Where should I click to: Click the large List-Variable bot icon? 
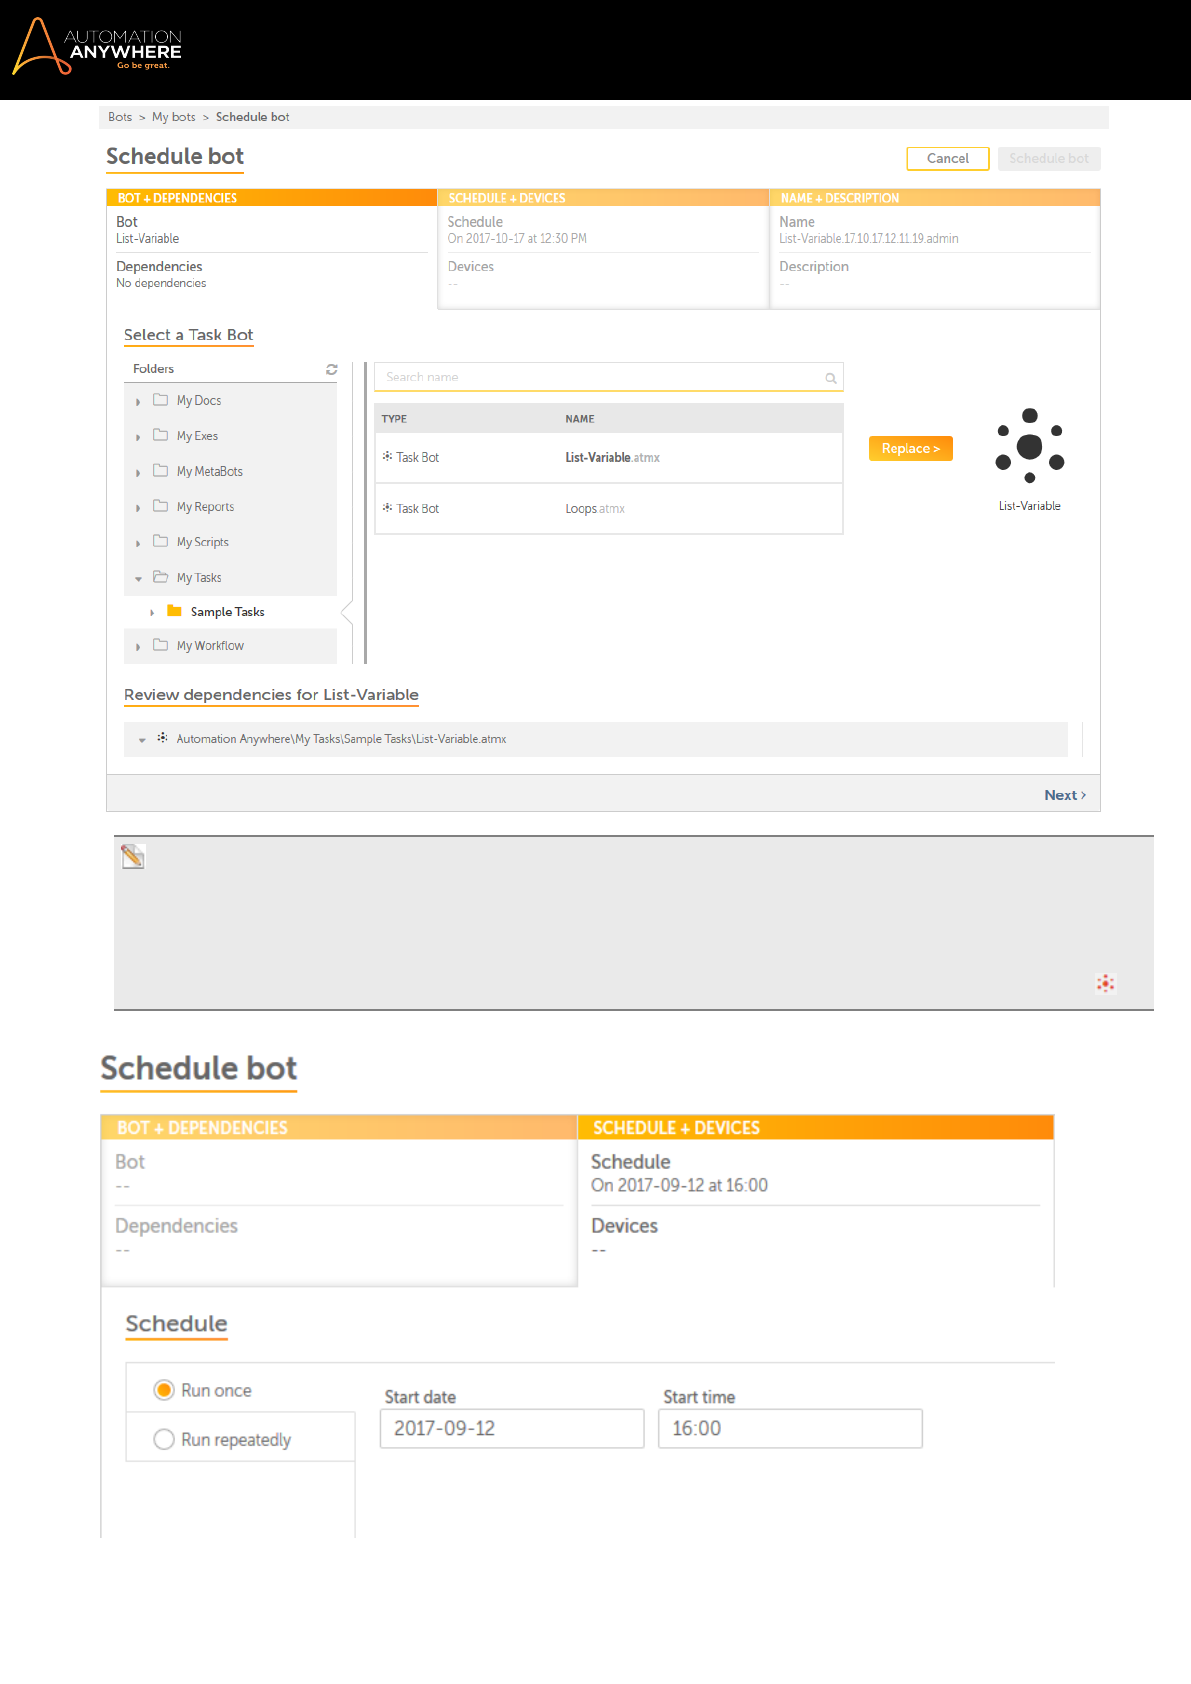[x=1029, y=446]
